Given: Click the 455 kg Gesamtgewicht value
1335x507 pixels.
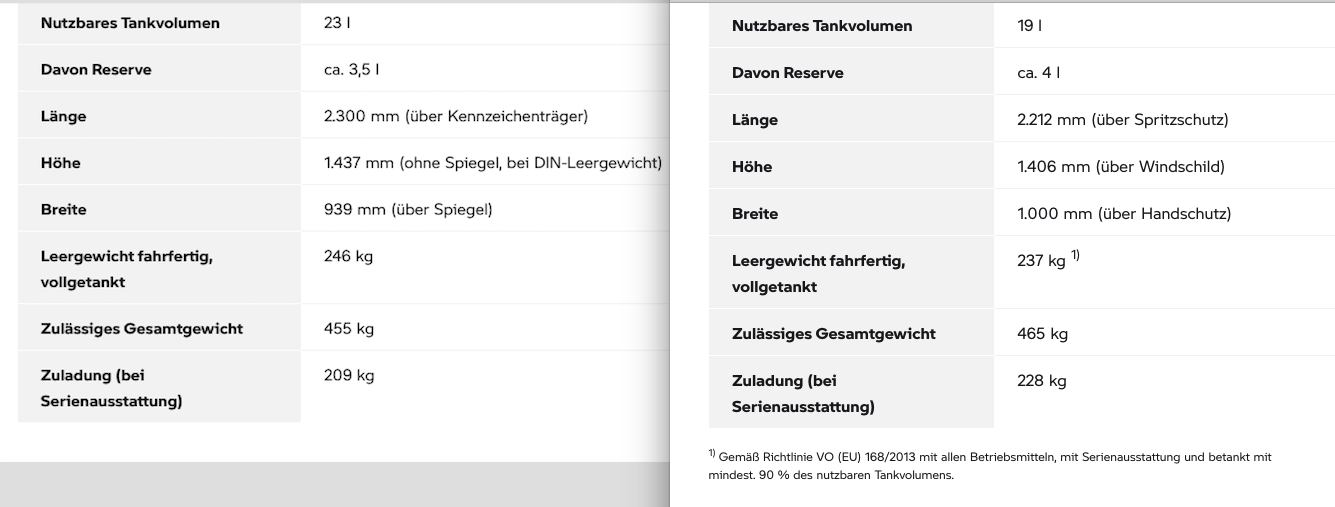Looking at the screenshot, I should [x=348, y=329].
